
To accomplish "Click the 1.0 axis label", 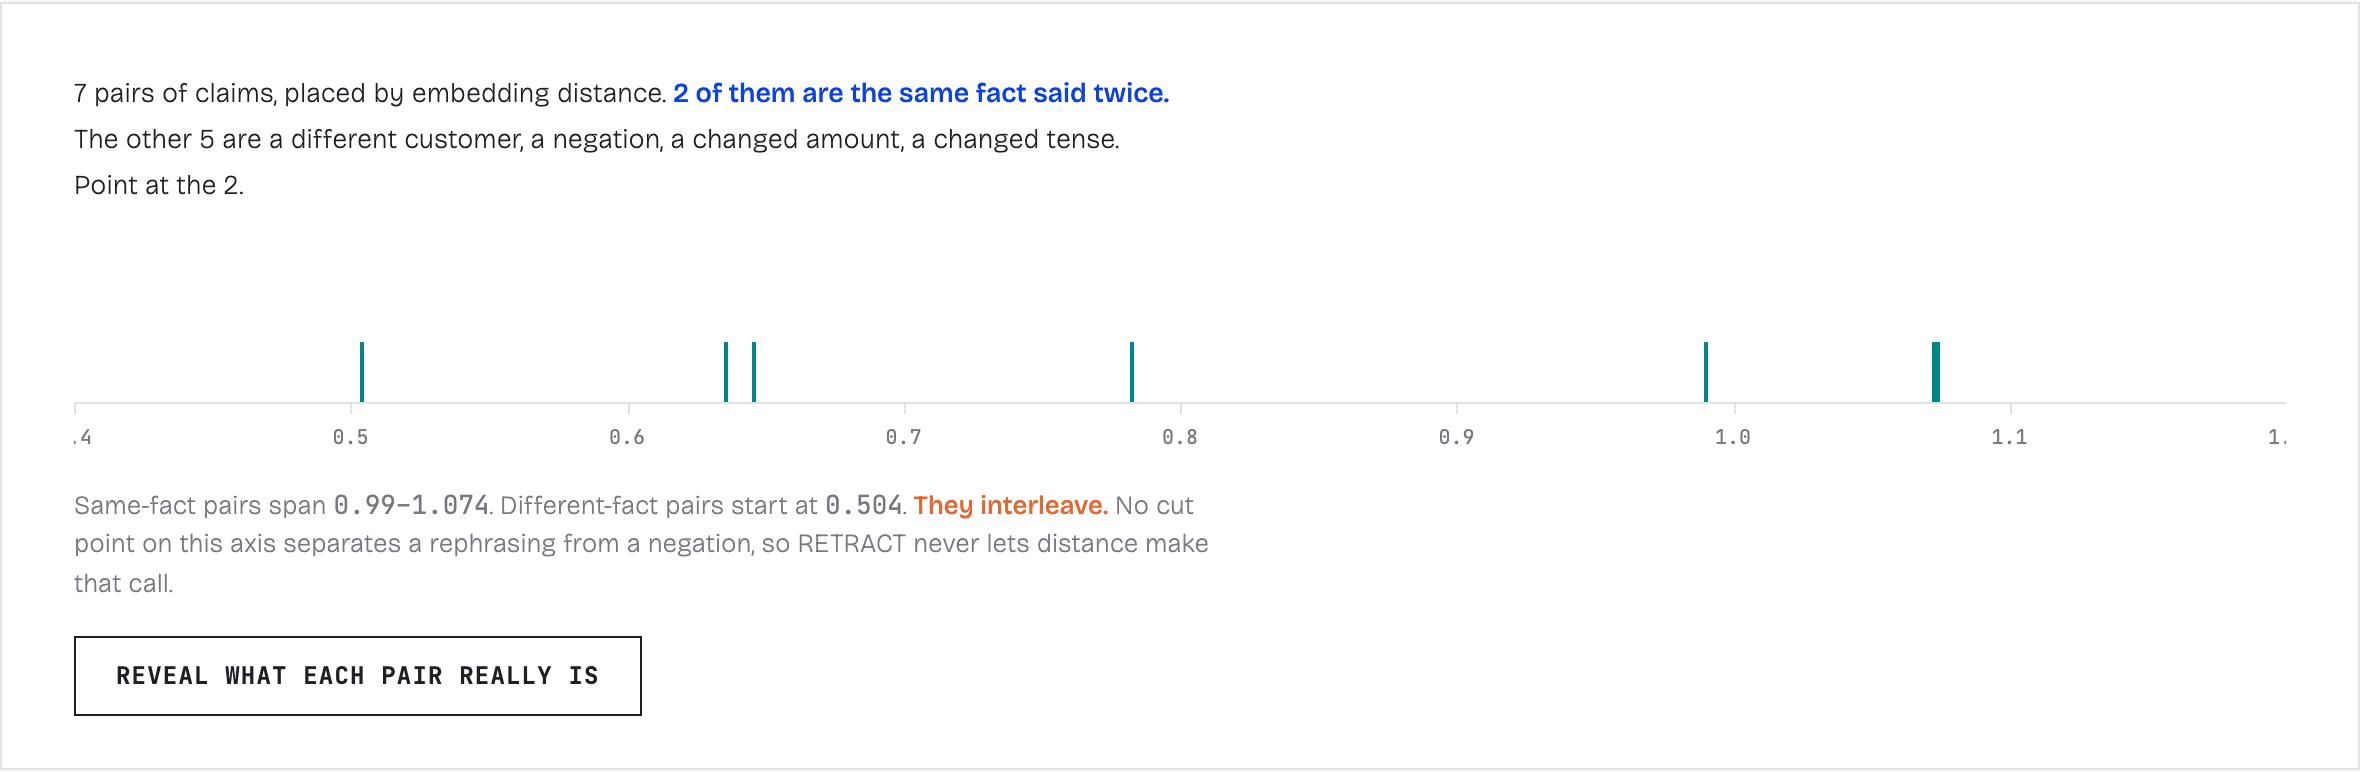I will [1733, 437].
